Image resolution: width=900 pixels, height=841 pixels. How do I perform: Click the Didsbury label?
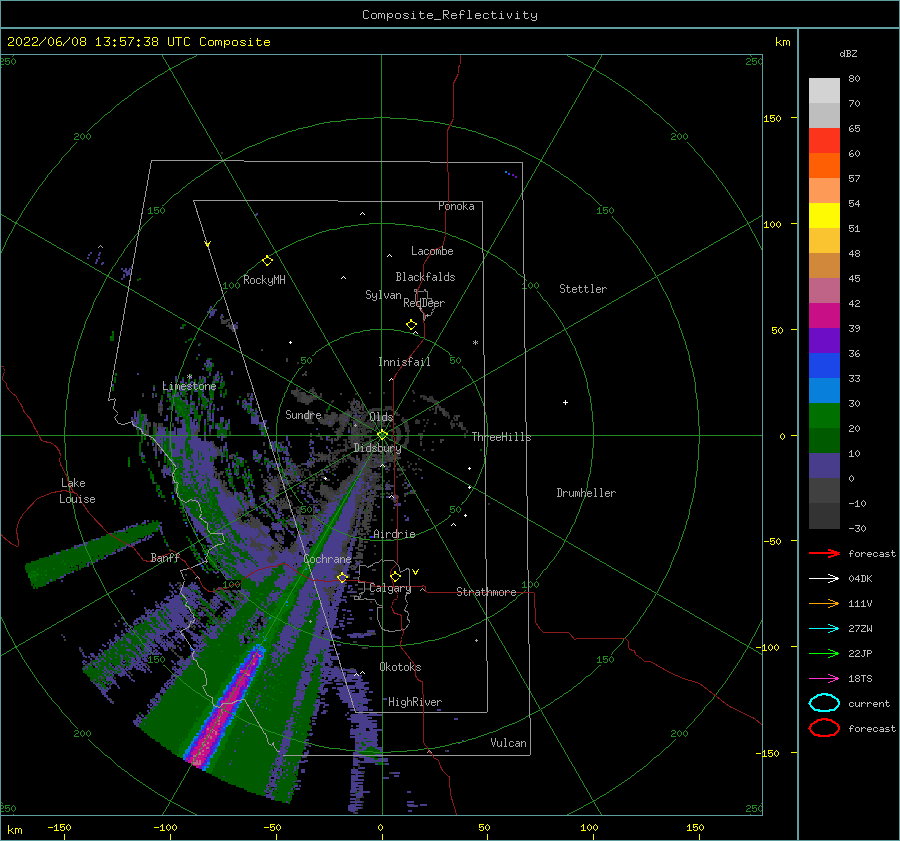point(377,448)
